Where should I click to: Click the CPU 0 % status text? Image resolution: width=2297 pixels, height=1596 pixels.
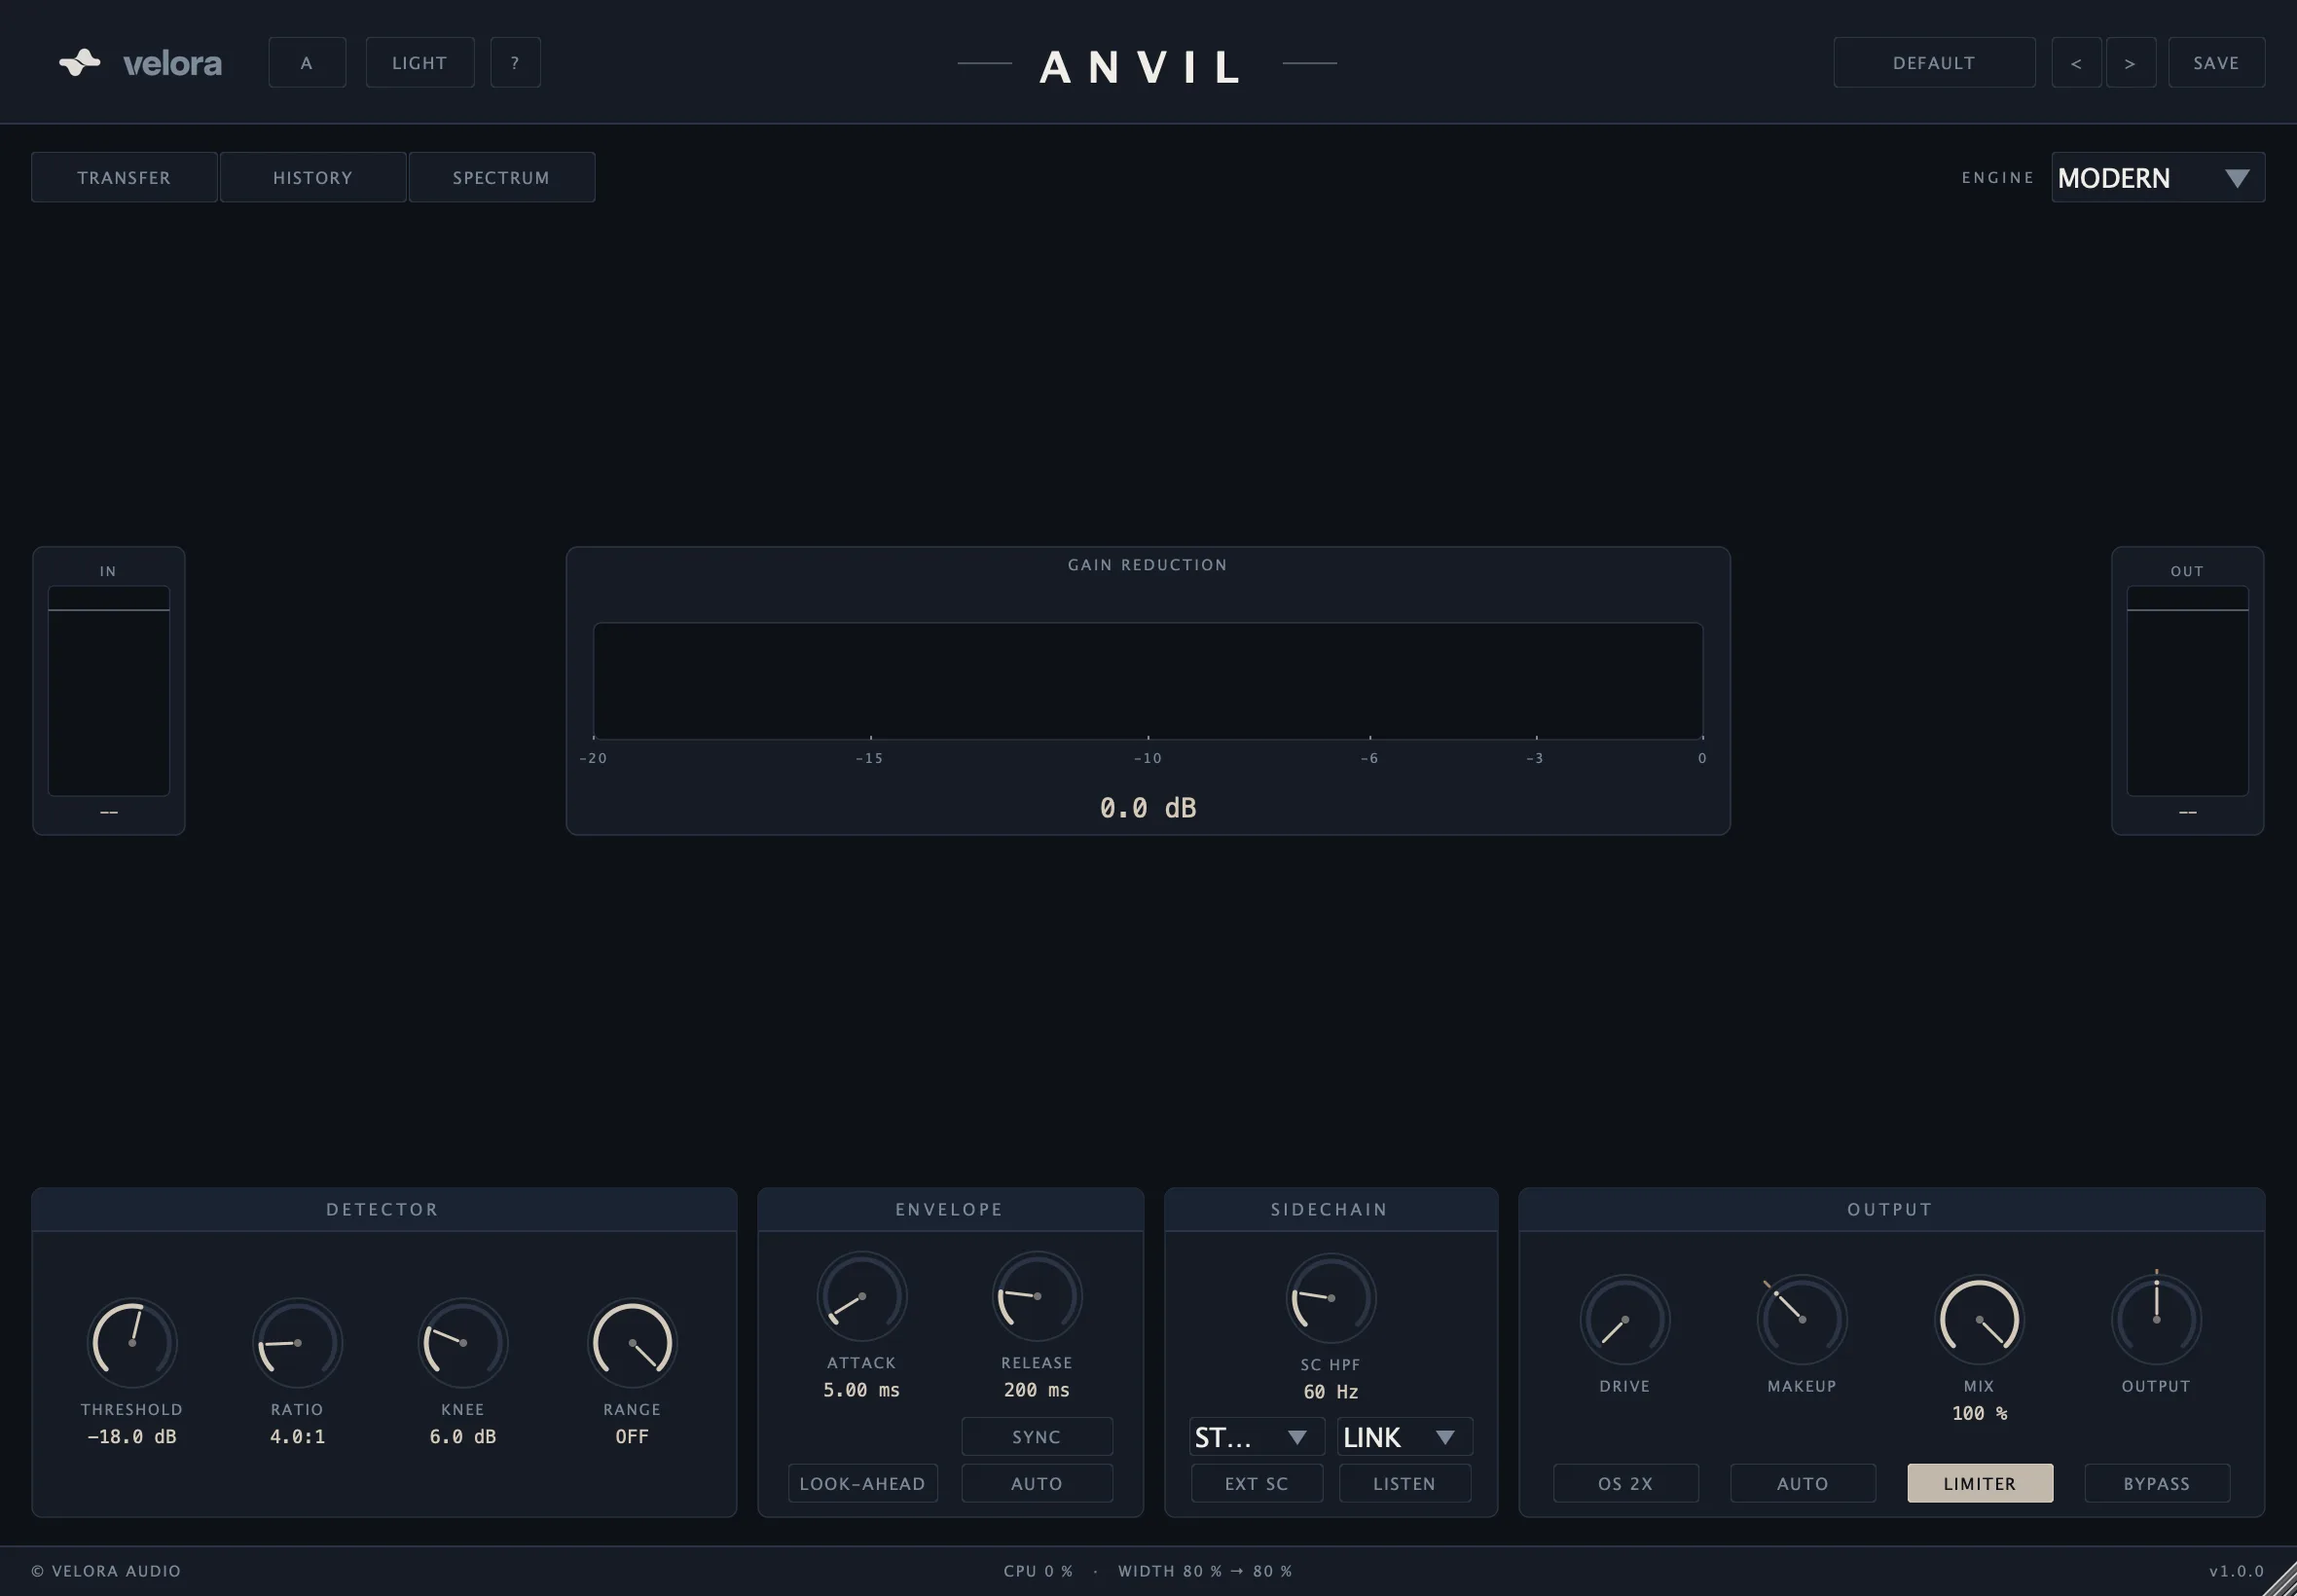1038,1571
